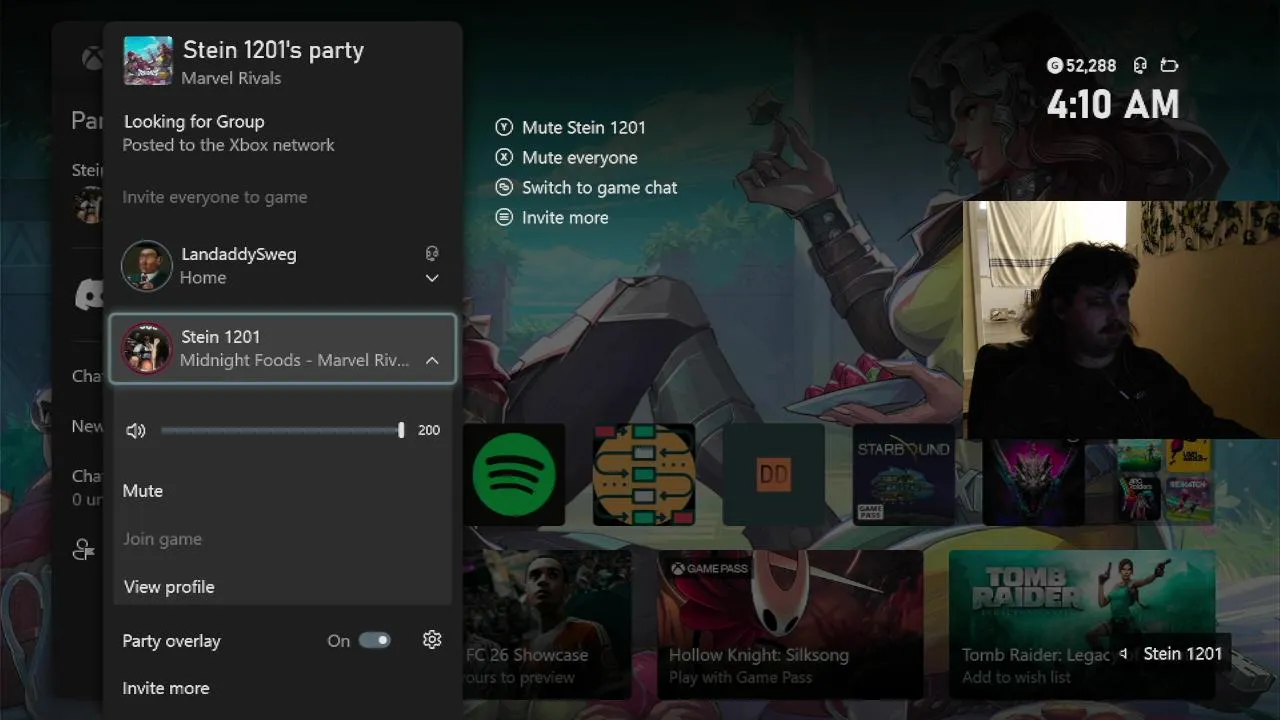Open the purple dragon game tile

[1034, 482]
